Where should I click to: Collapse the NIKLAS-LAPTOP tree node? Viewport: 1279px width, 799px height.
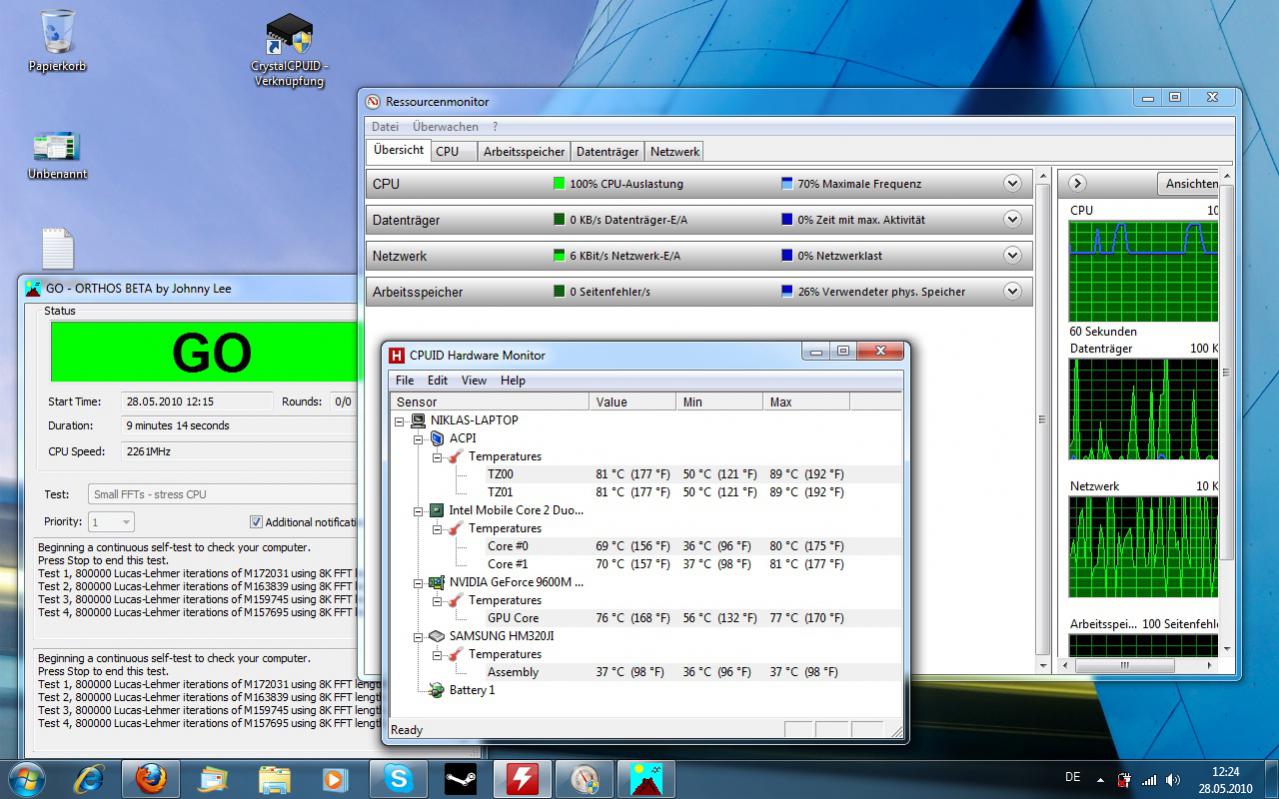[400, 421]
